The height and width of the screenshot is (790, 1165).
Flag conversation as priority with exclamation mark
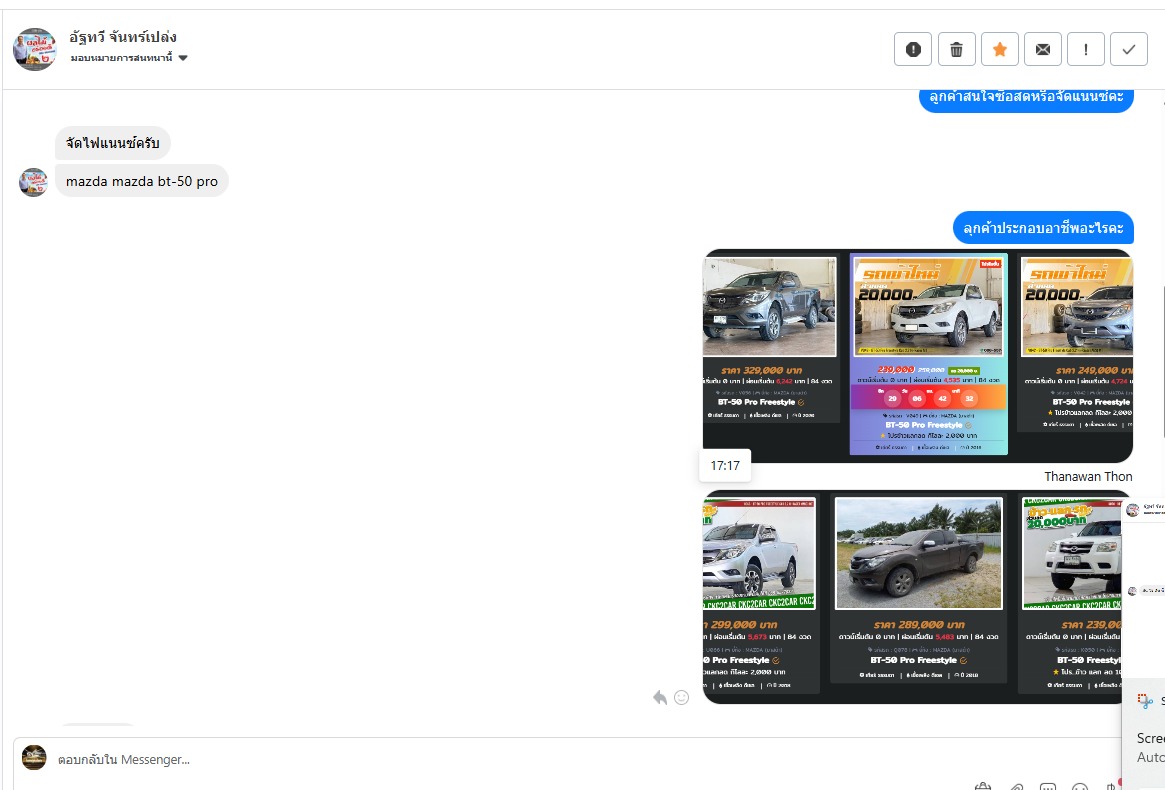pos(1086,50)
